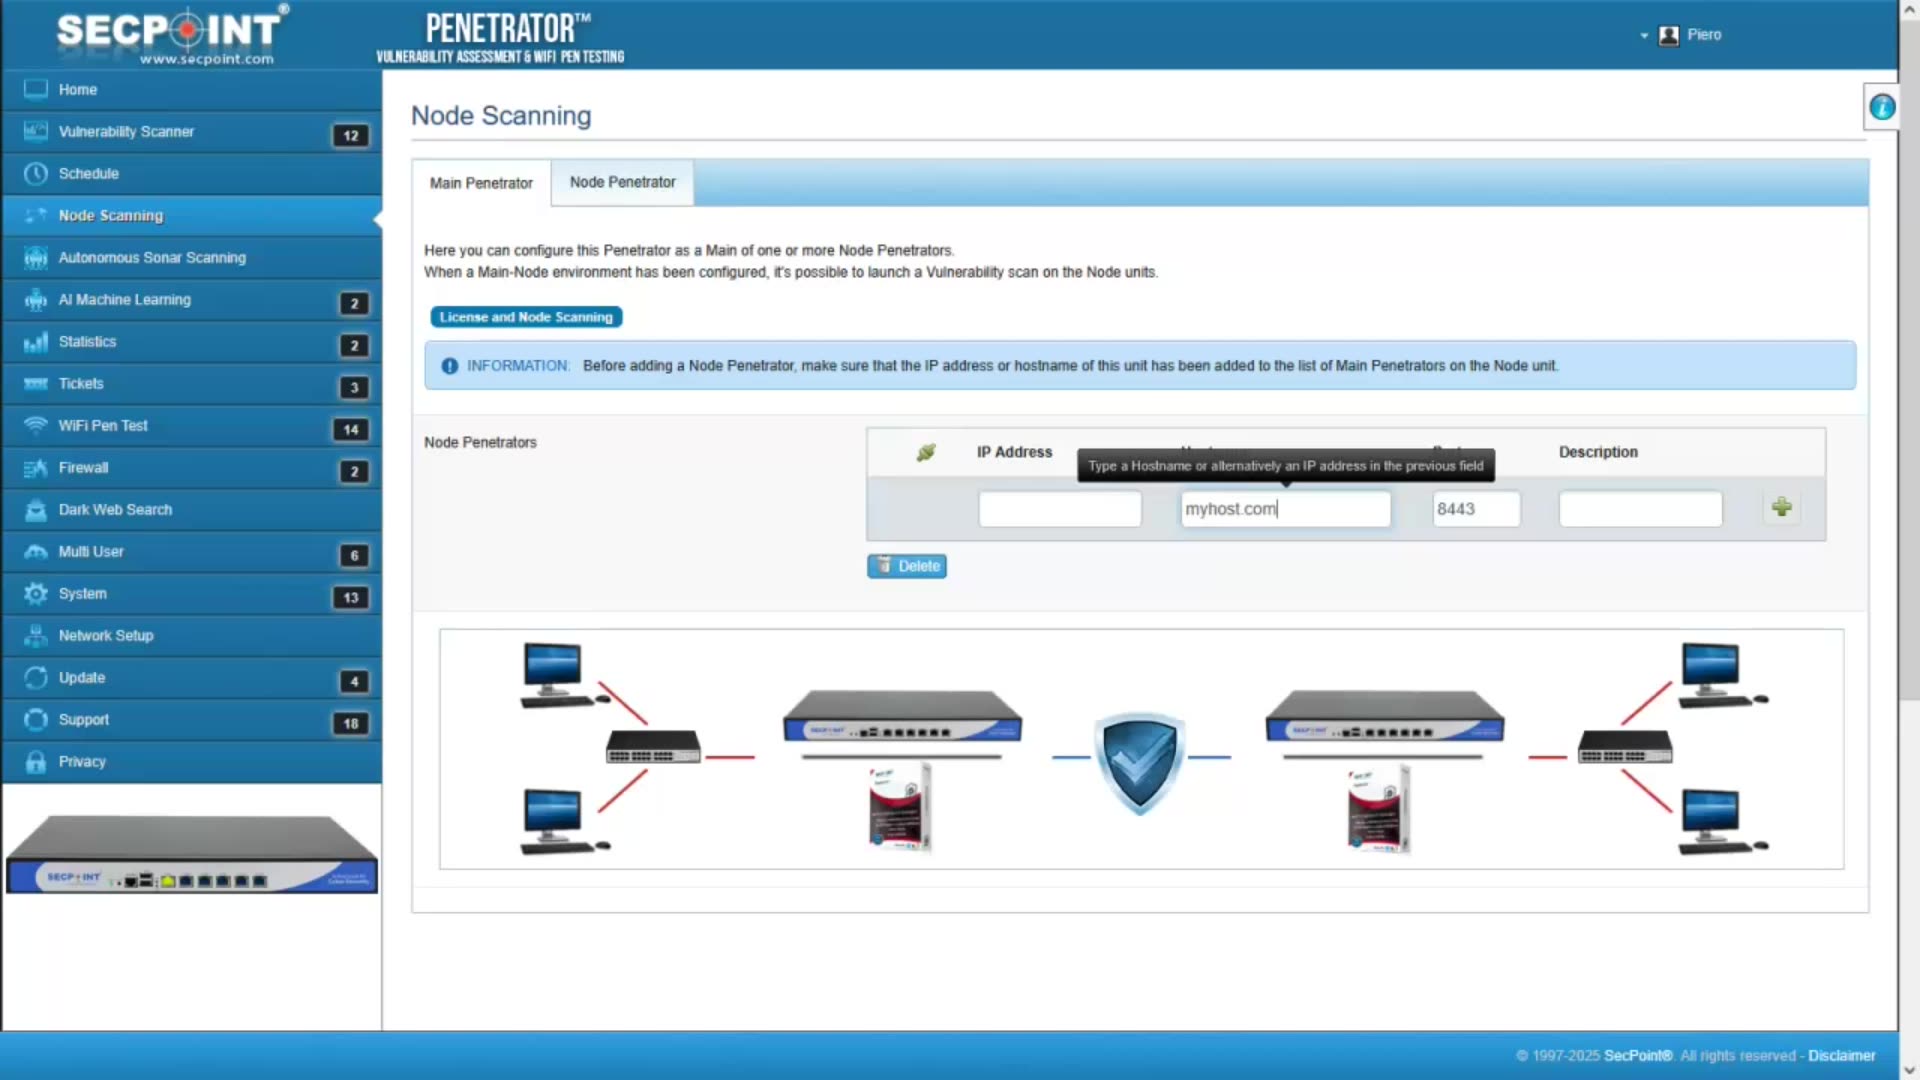The width and height of the screenshot is (1920, 1080).
Task: Click the License and Node Scanning button
Action: (526, 317)
